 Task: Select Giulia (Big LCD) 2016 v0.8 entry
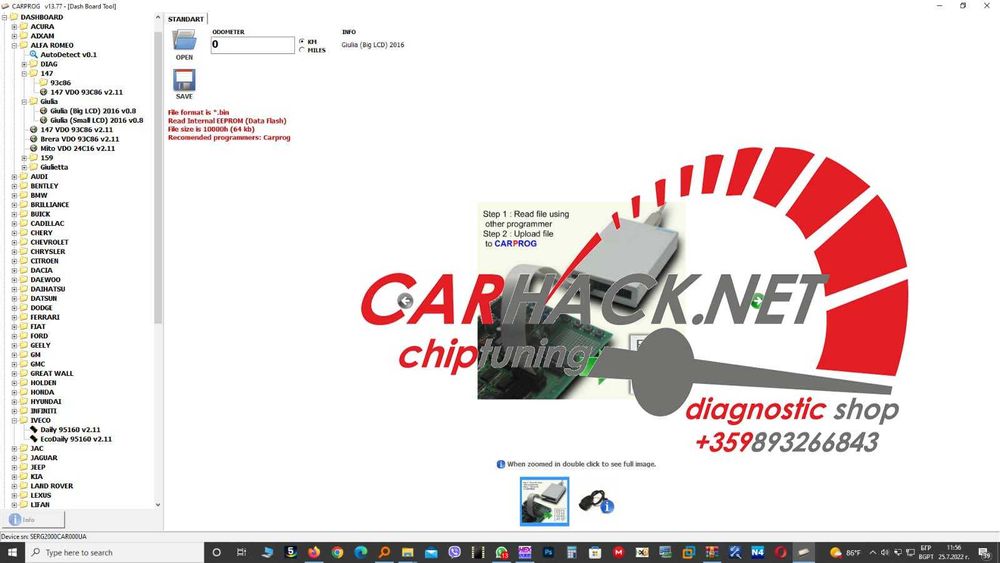(x=93, y=111)
